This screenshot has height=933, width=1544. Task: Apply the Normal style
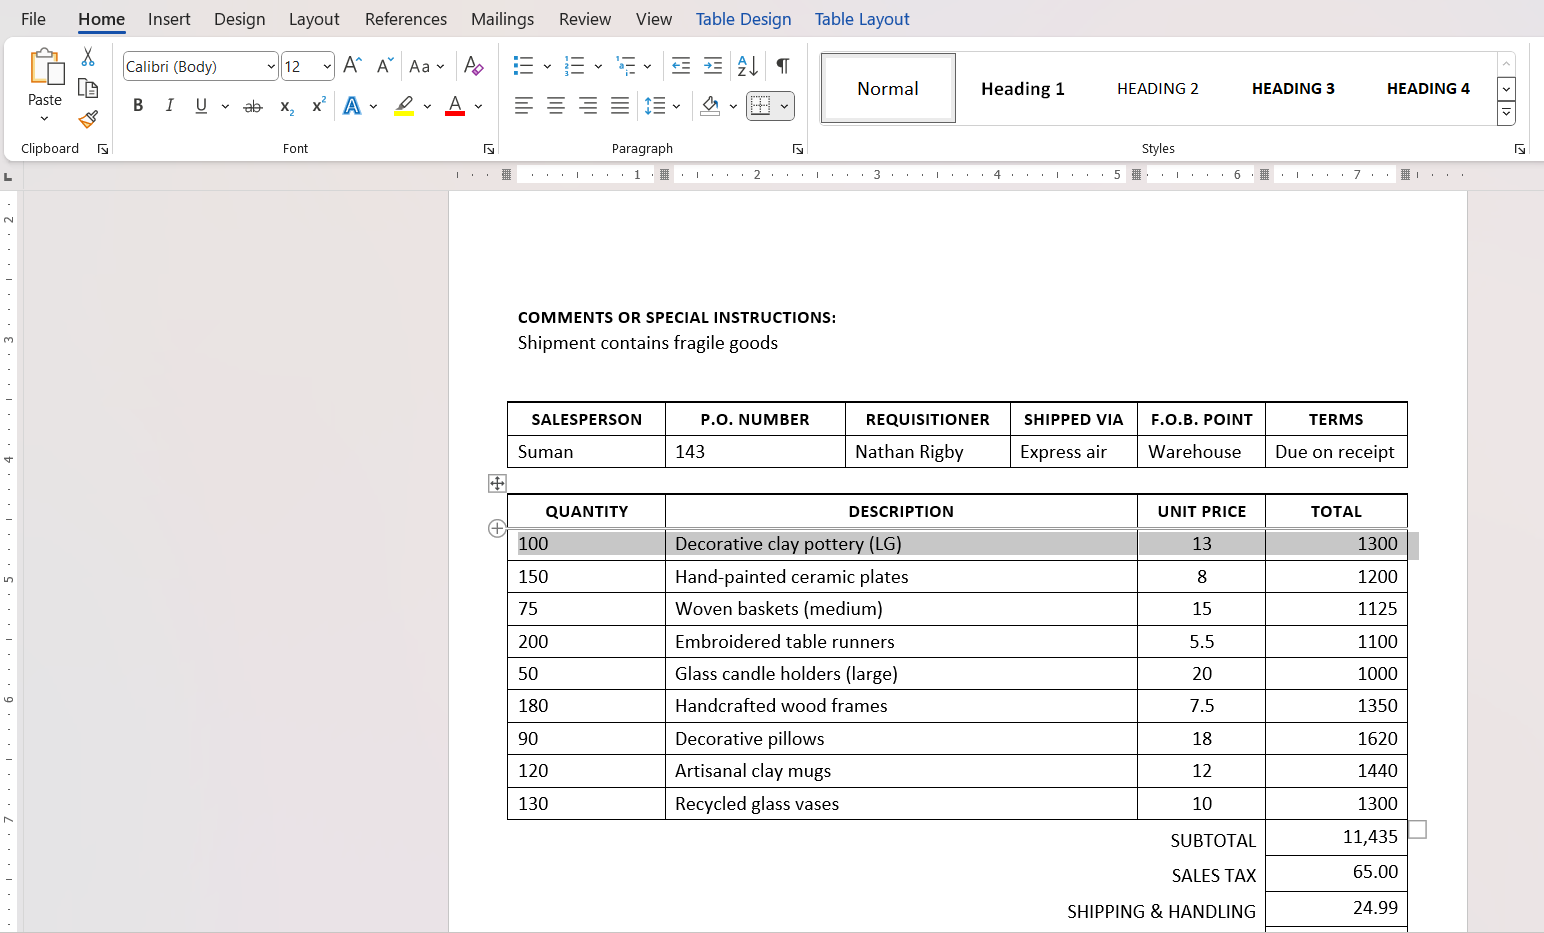[888, 88]
